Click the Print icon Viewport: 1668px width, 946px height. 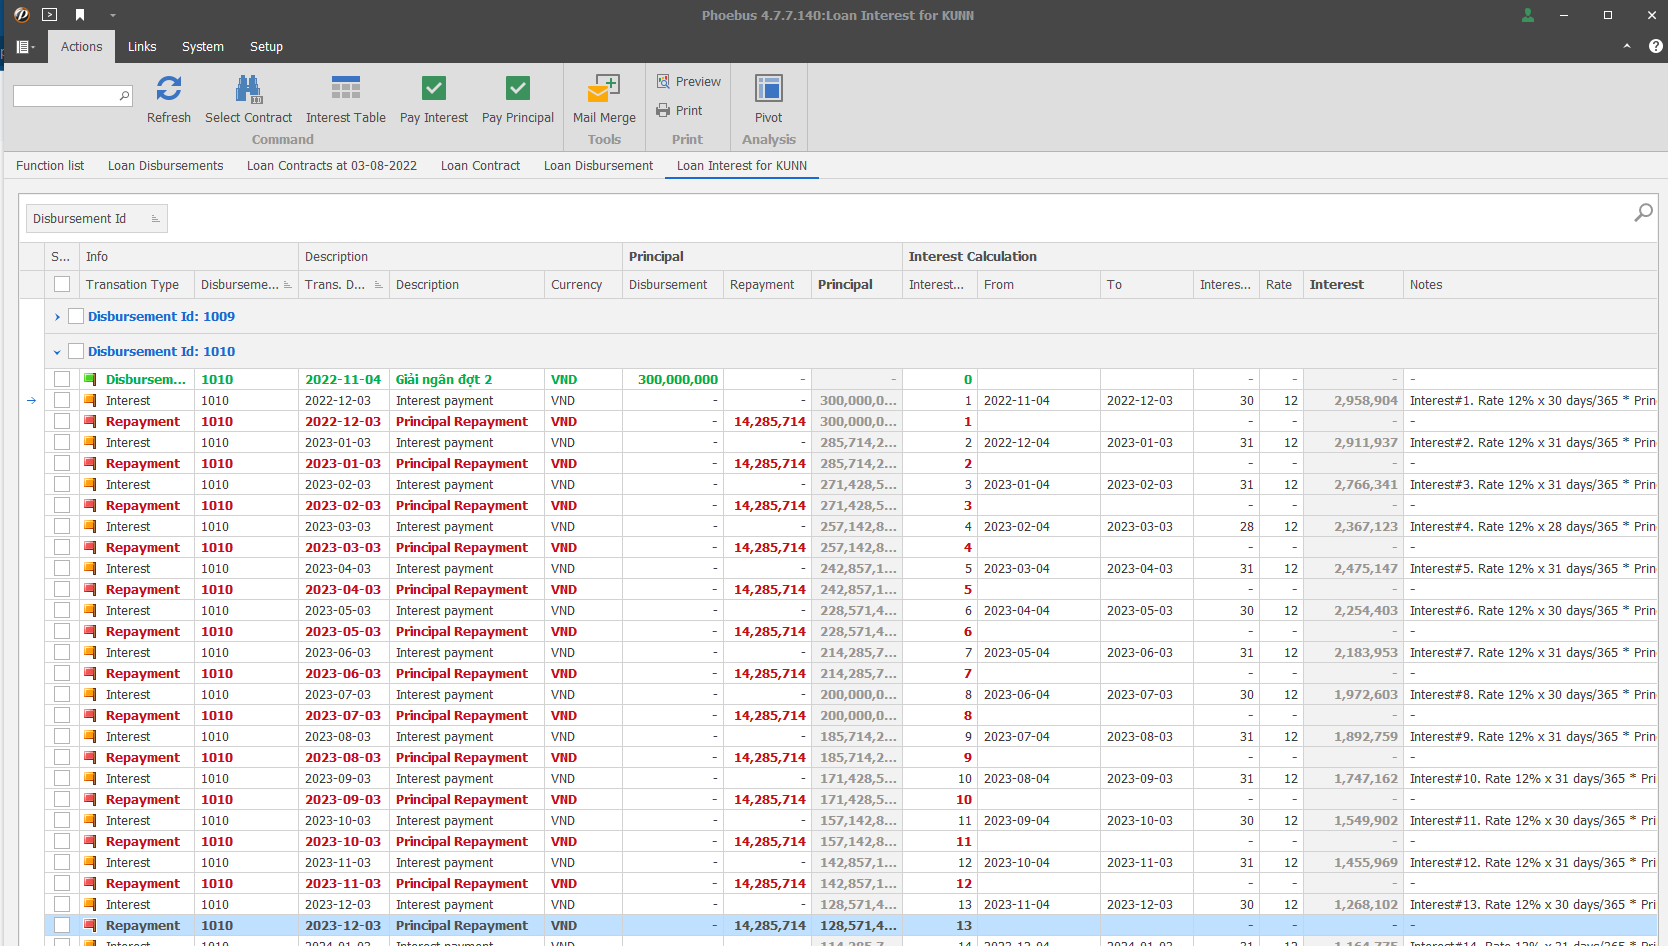679,111
